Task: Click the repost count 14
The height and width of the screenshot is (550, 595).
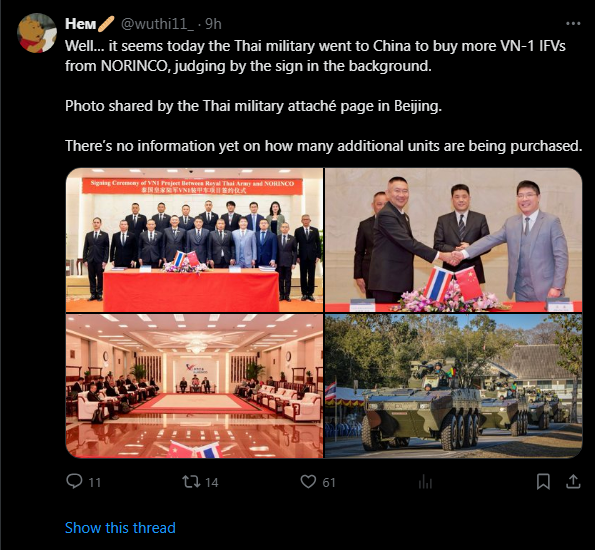Action: point(212,482)
